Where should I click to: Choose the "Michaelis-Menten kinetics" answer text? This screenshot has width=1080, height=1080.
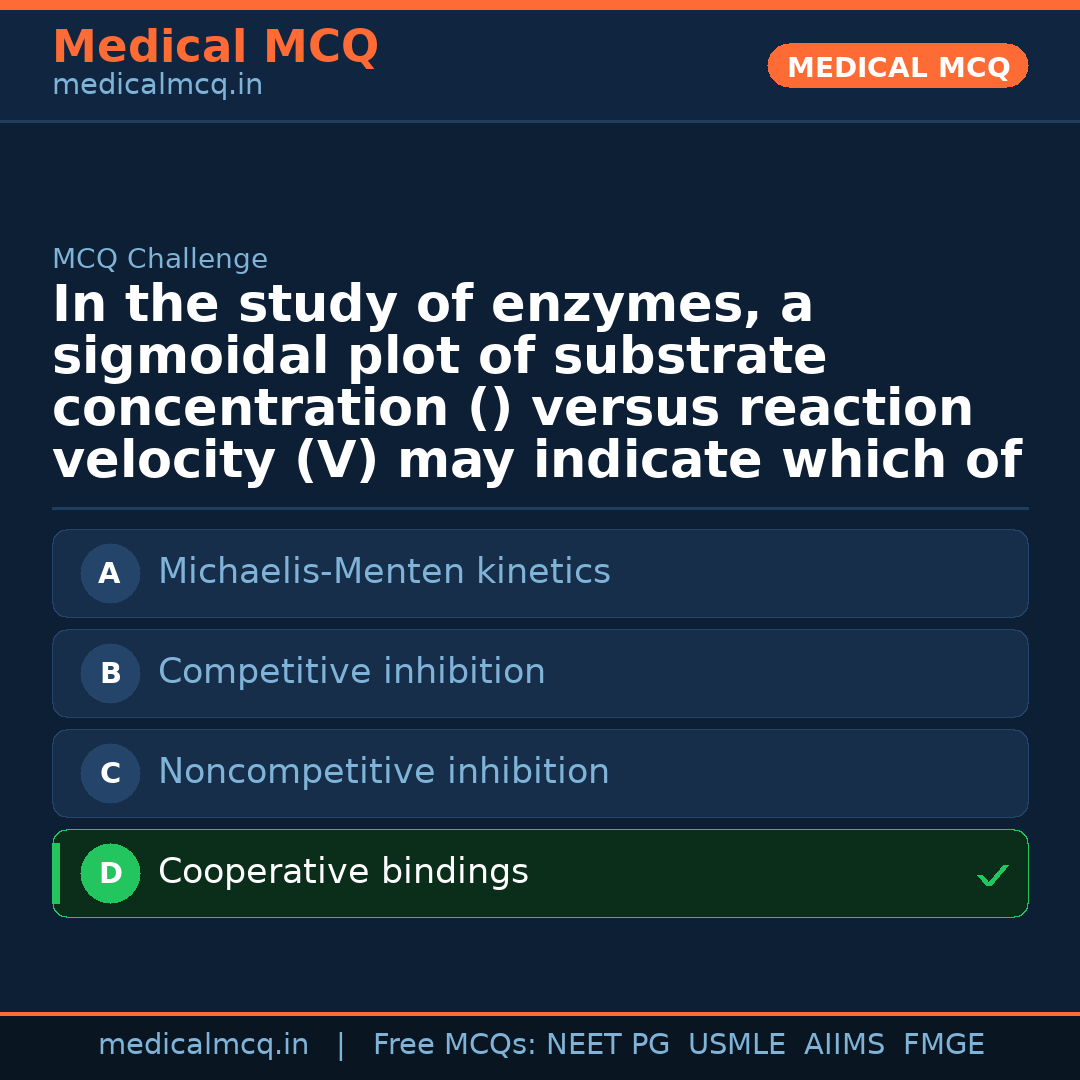[x=384, y=572]
